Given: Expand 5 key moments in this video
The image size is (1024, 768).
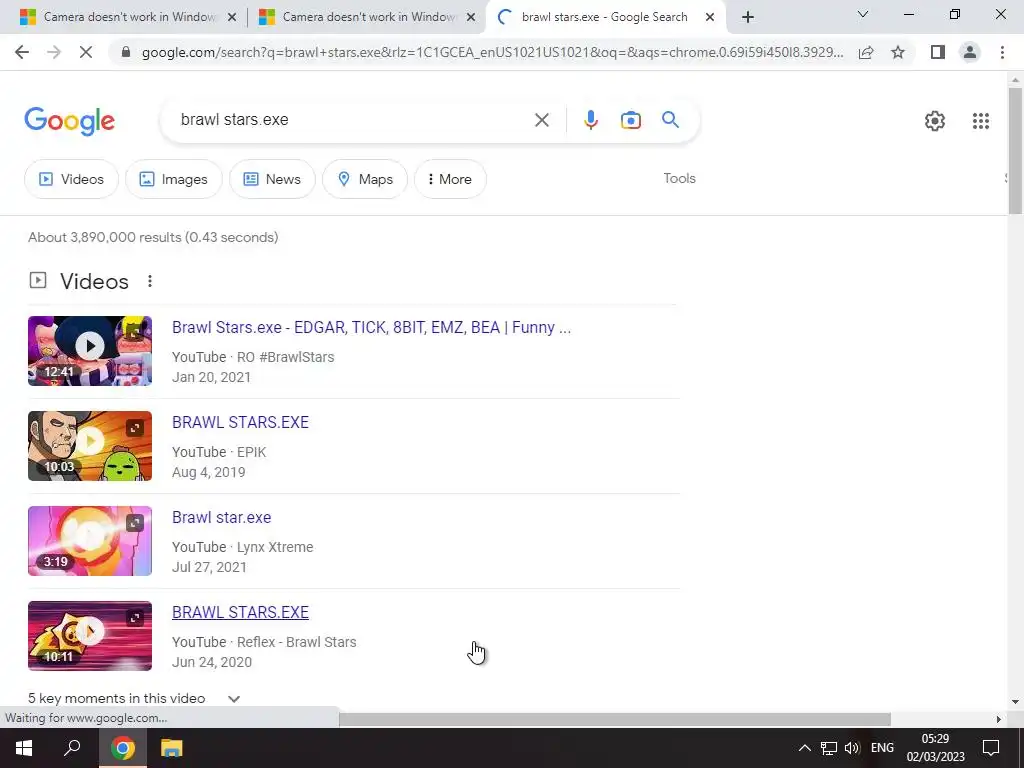Looking at the screenshot, I should click(135, 698).
